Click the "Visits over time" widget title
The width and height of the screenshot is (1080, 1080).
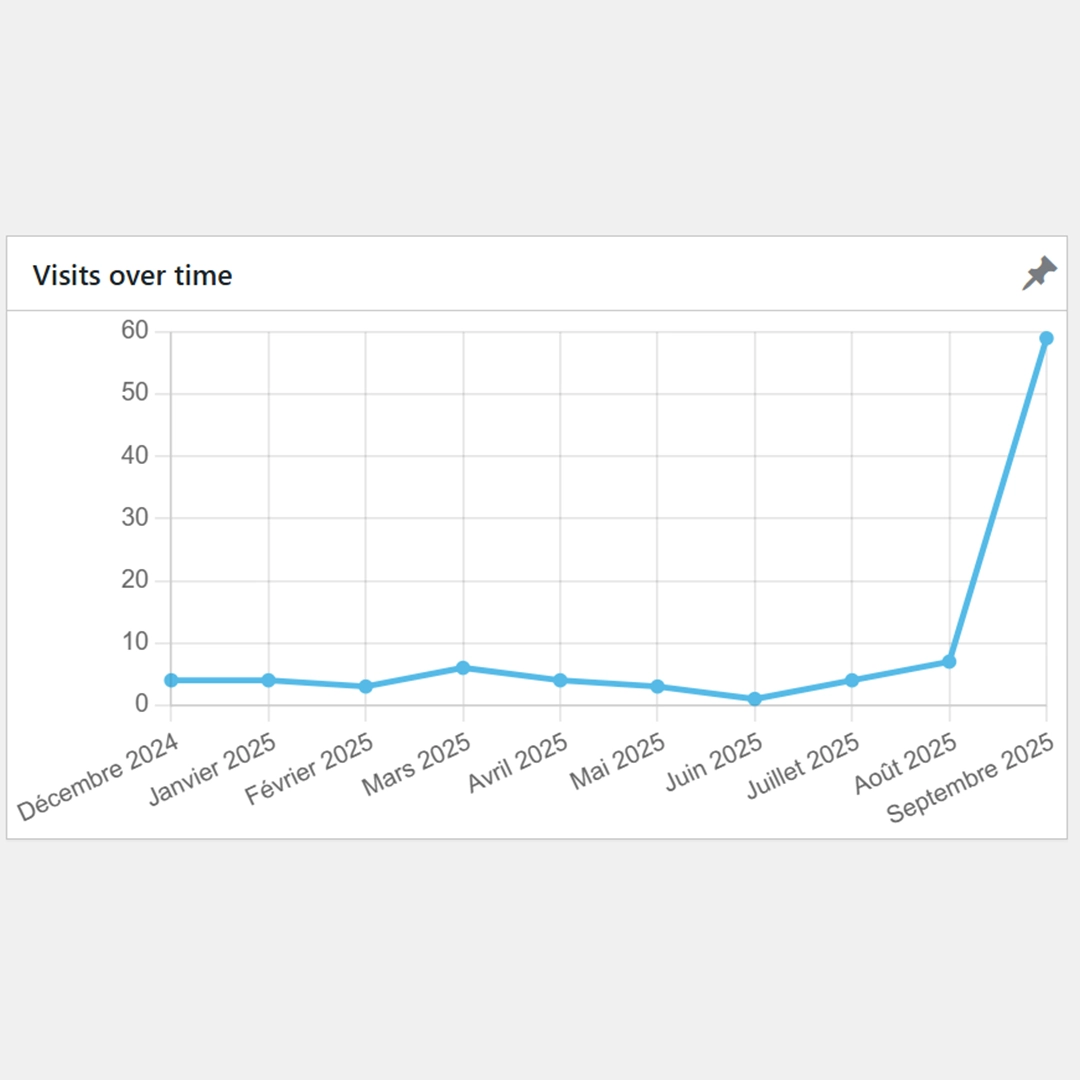point(132,275)
